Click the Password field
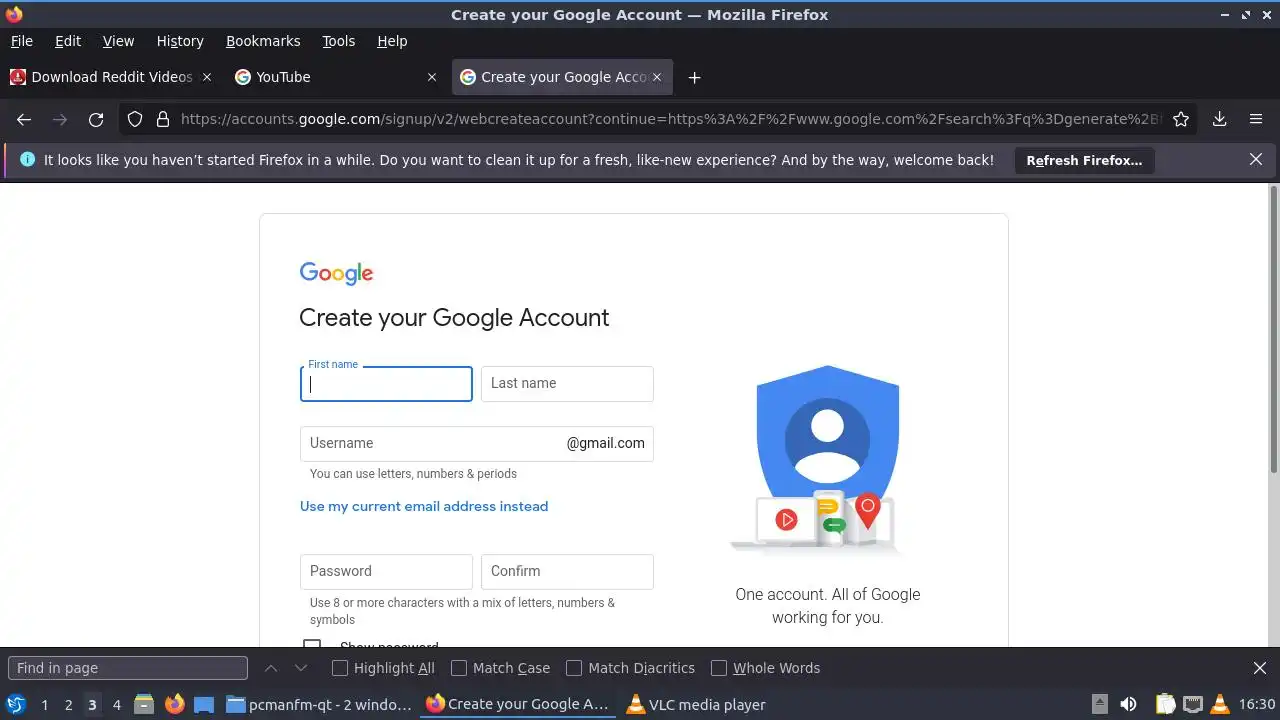 click(386, 571)
